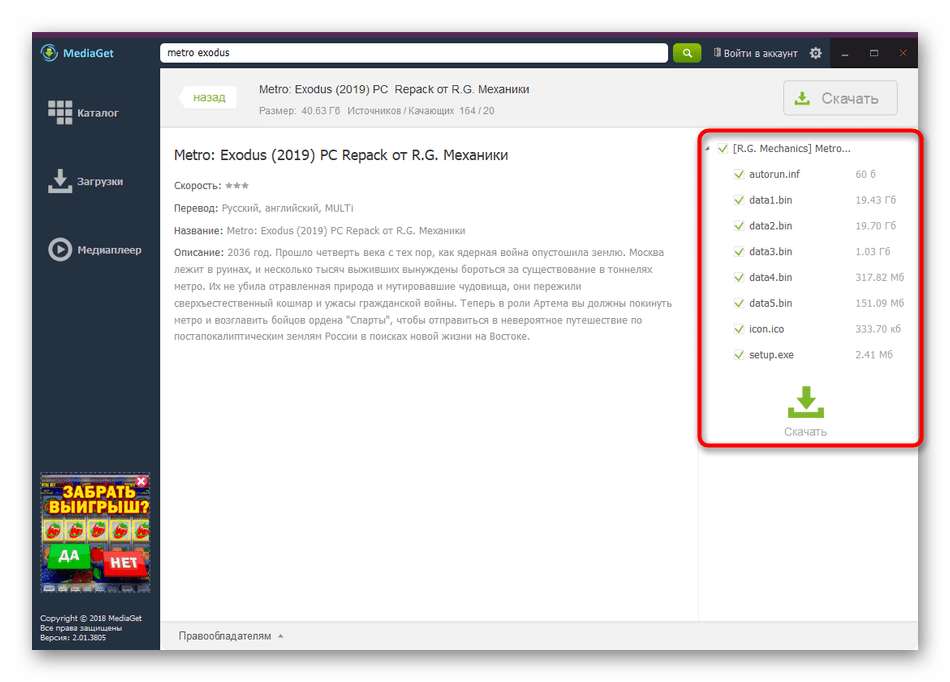Screen dimensions: 950x682
Task: Click the green search magnifier button
Action: pos(687,53)
